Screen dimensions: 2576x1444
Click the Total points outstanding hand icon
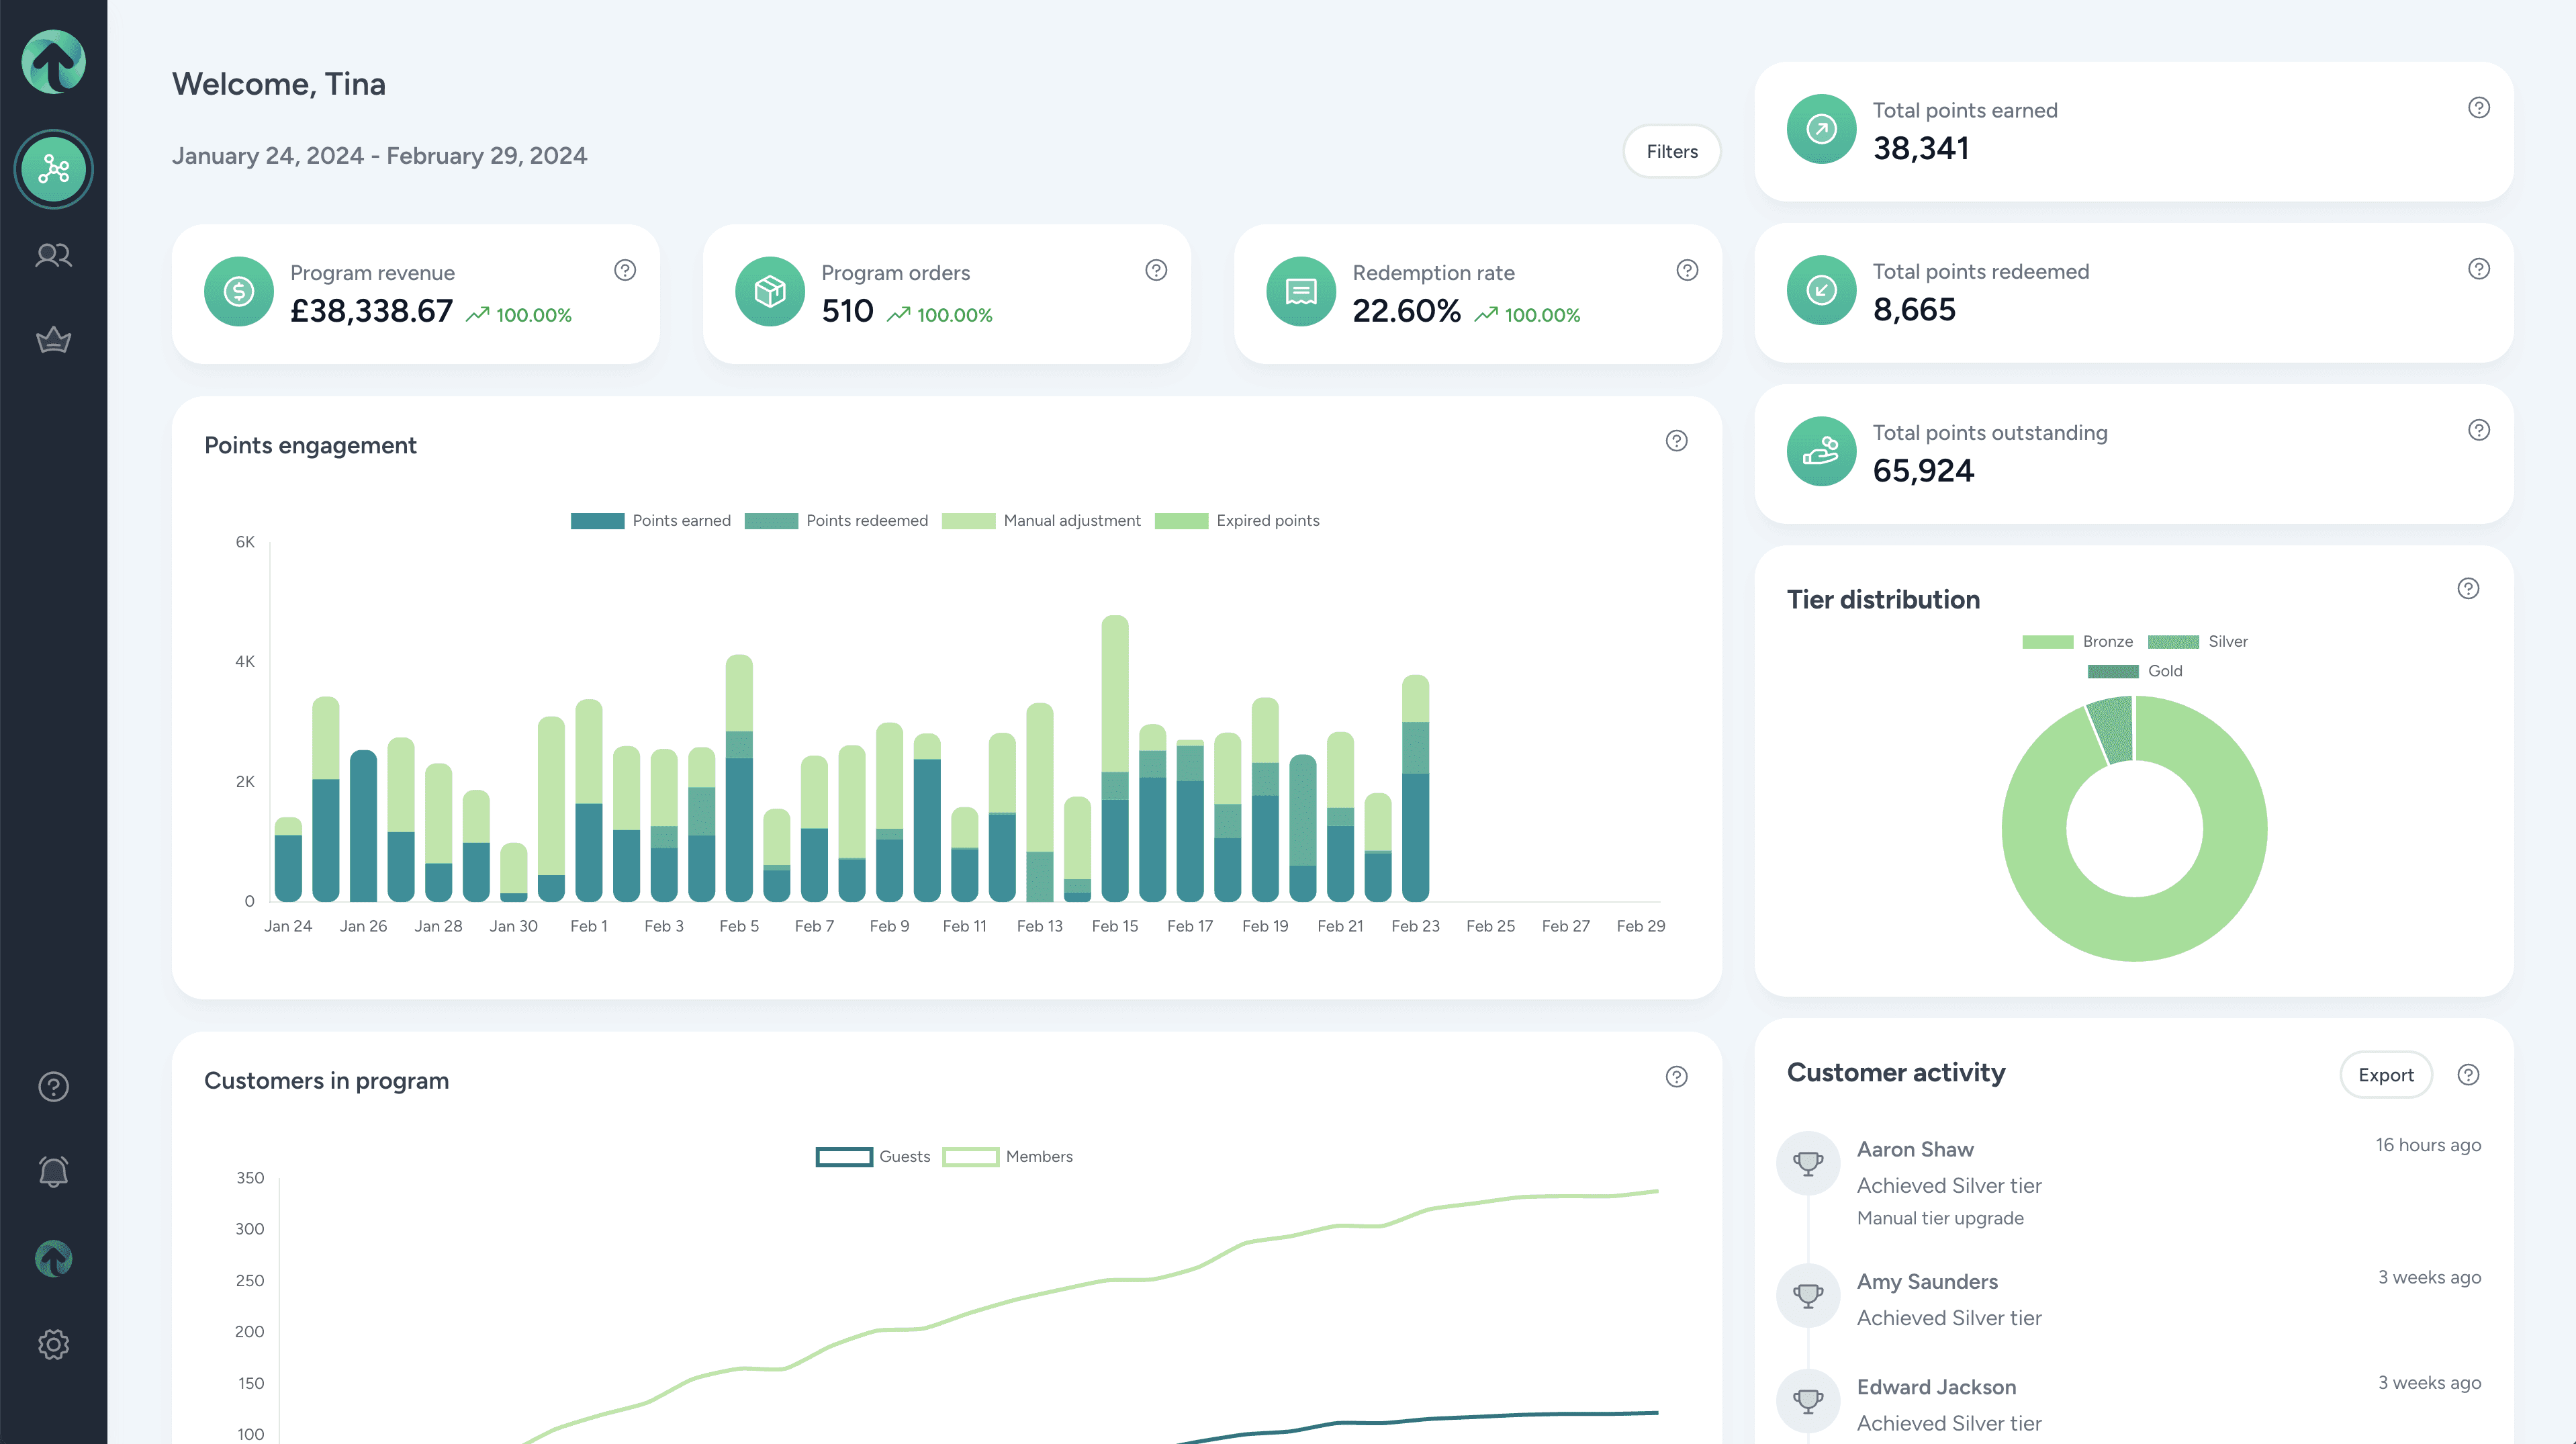1822,451
